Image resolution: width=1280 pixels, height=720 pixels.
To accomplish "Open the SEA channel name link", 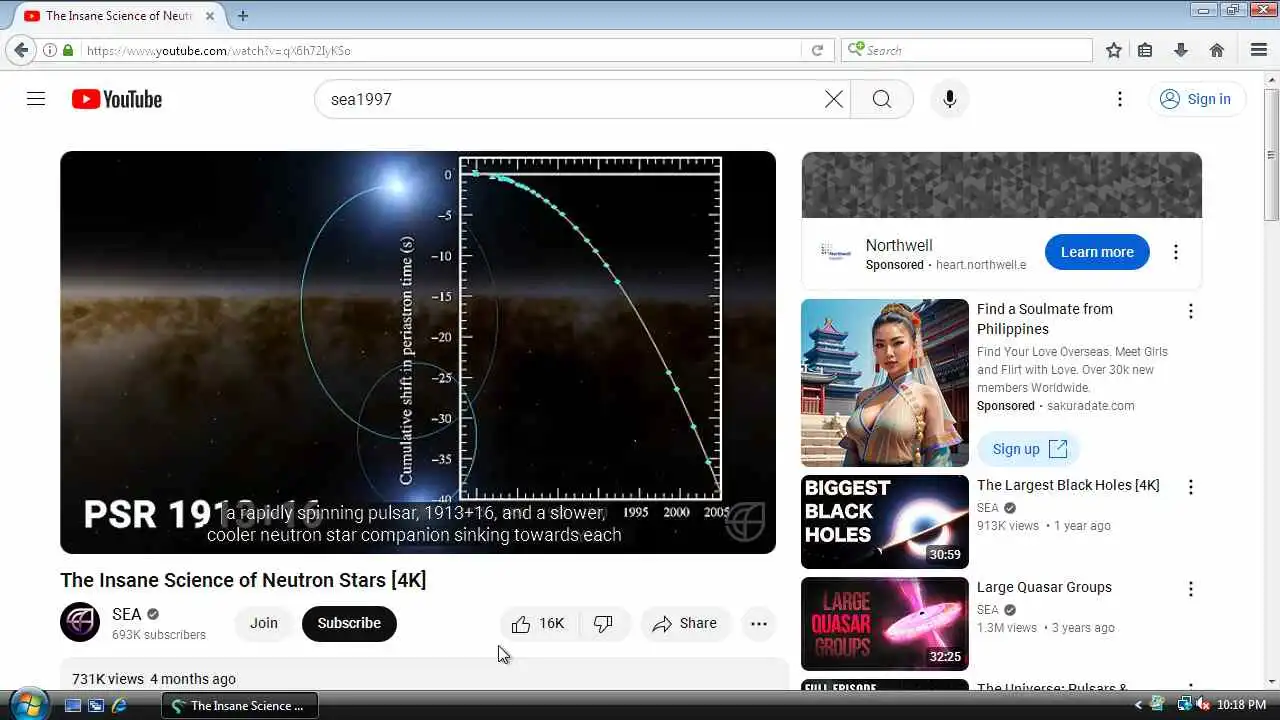I will coord(127,614).
